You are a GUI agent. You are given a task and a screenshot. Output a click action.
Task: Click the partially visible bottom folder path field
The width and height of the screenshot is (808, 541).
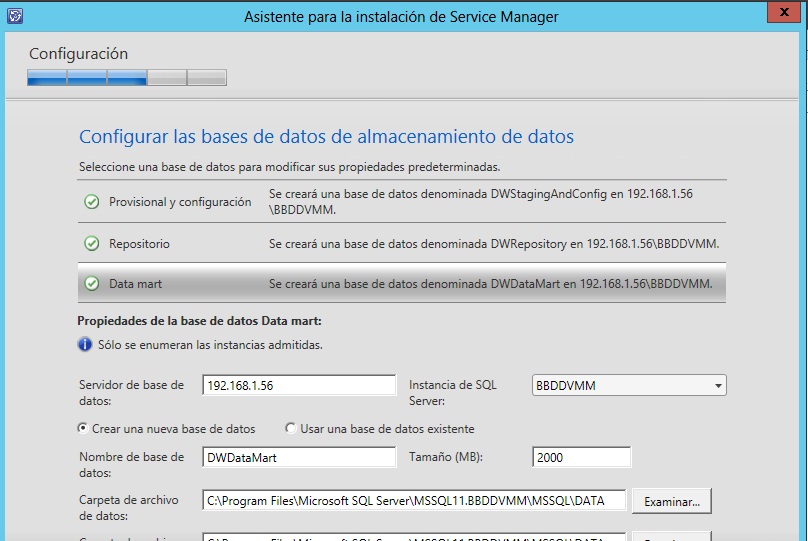[414, 536]
